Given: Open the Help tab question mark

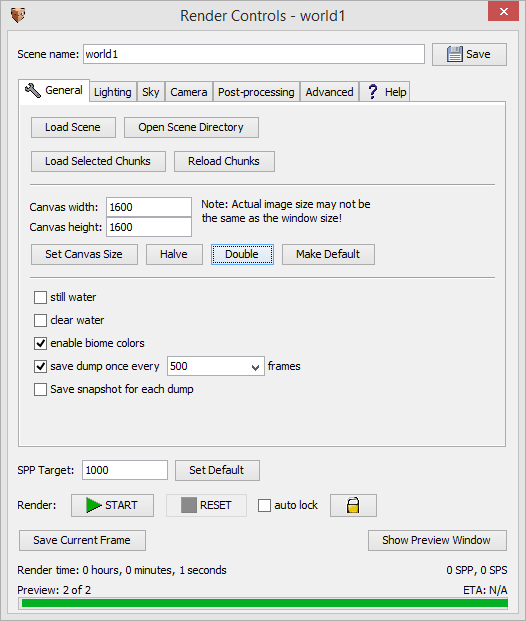Looking at the screenshot, I should tap(372, 92).
